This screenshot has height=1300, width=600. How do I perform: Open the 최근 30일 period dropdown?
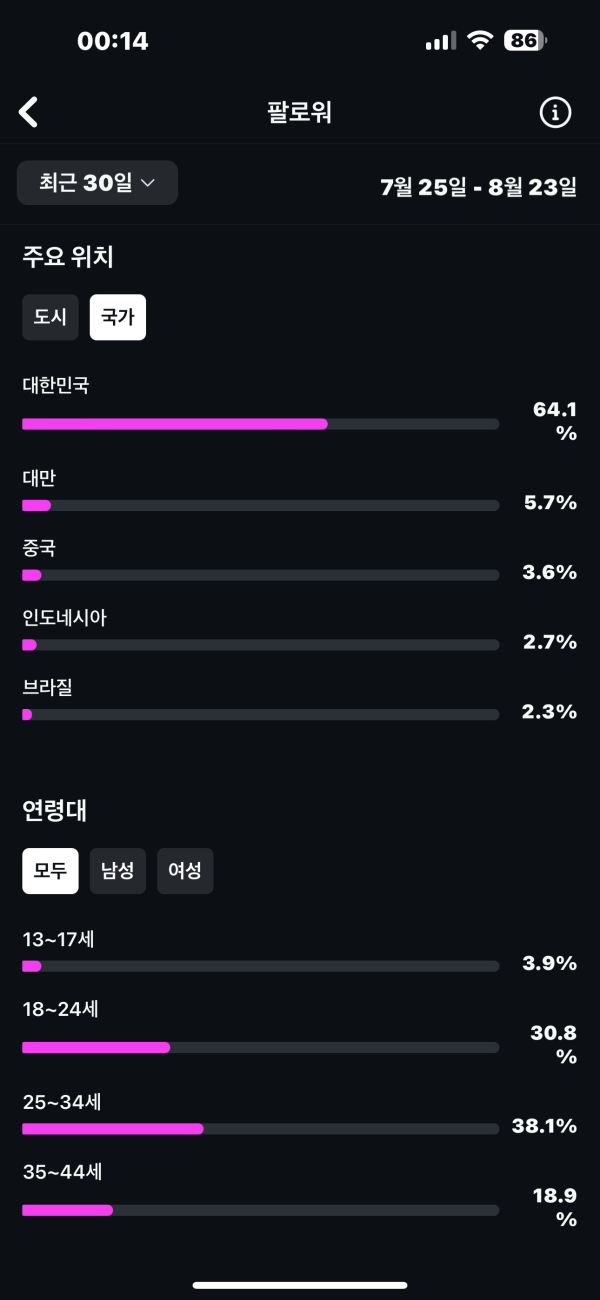97,183
